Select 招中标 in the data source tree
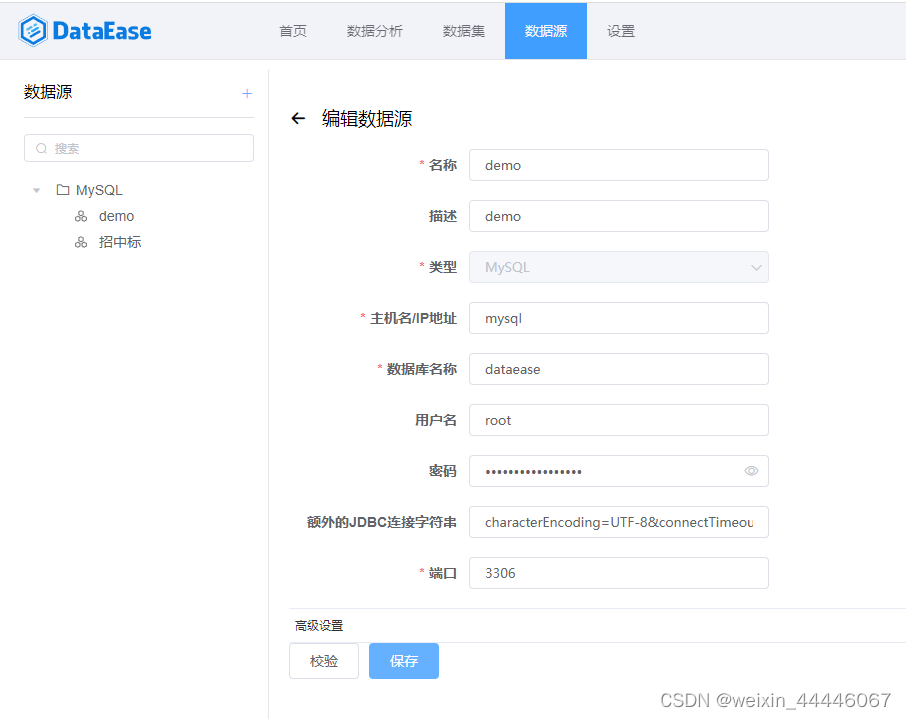Screen dimensions: 906x719 [x=120, y=242]
